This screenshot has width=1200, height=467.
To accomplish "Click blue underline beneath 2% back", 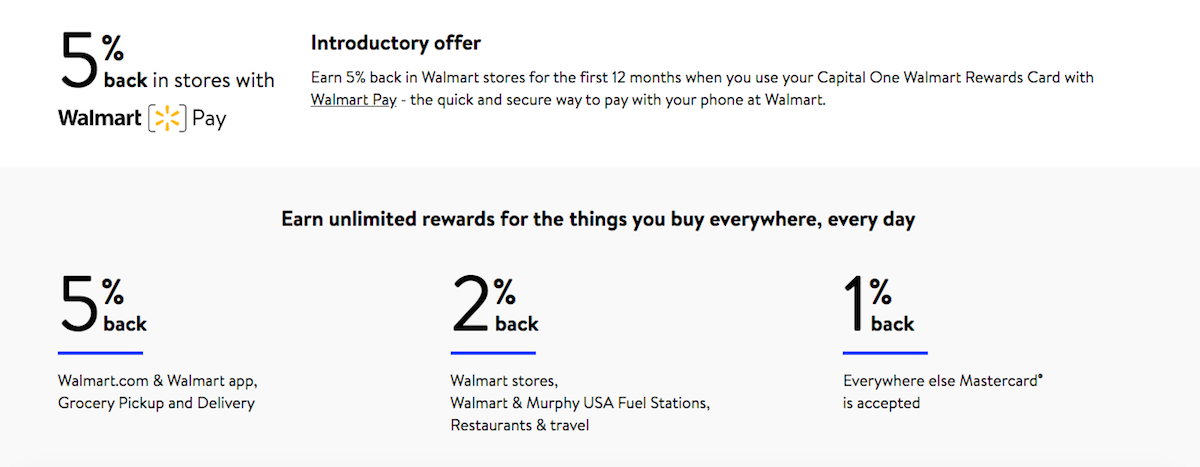I will pyautogui.click(x=493, y=352).
